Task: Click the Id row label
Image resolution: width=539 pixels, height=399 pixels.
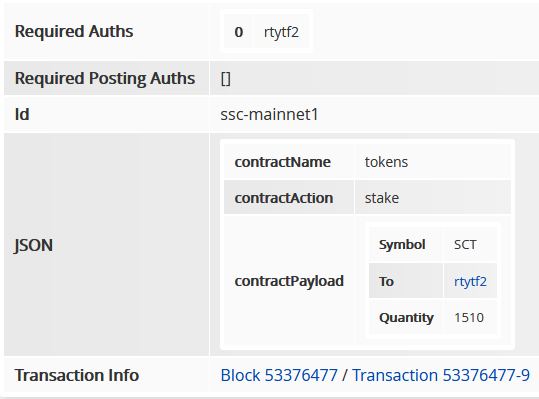Action: (22, 114)
